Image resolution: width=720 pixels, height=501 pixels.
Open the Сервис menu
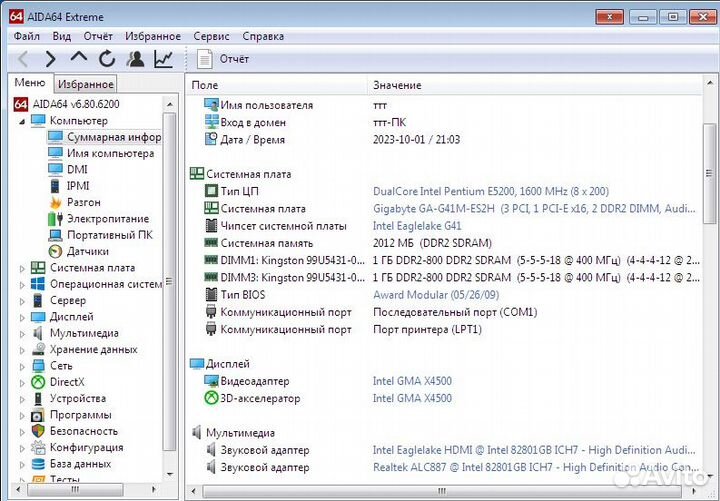click(210, 36)
